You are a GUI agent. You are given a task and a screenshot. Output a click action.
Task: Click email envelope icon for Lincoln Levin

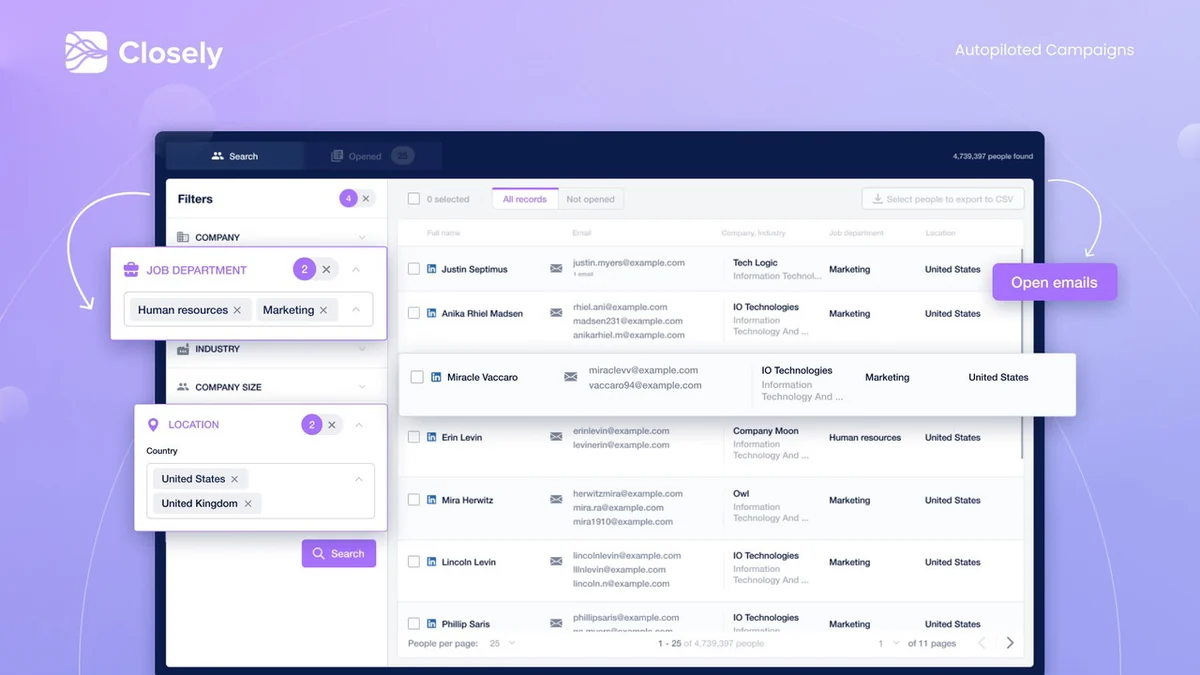point(556,562)
